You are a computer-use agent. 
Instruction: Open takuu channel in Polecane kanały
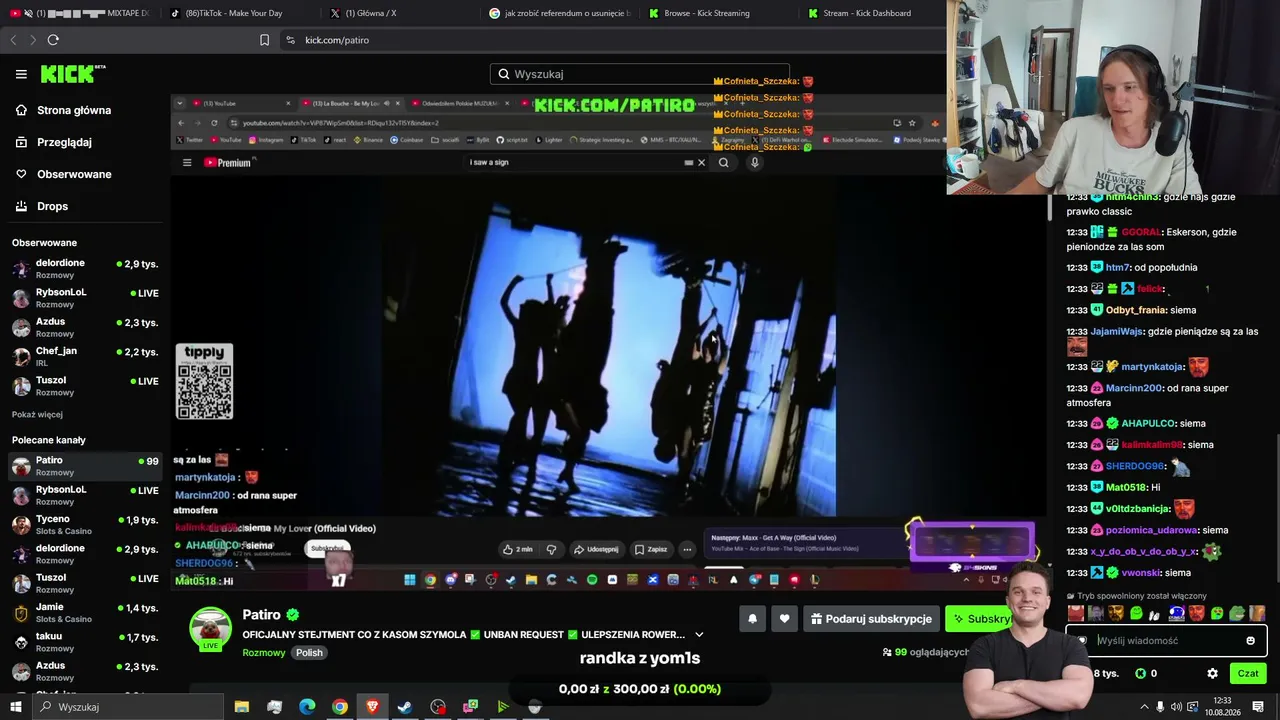(85, 642)
